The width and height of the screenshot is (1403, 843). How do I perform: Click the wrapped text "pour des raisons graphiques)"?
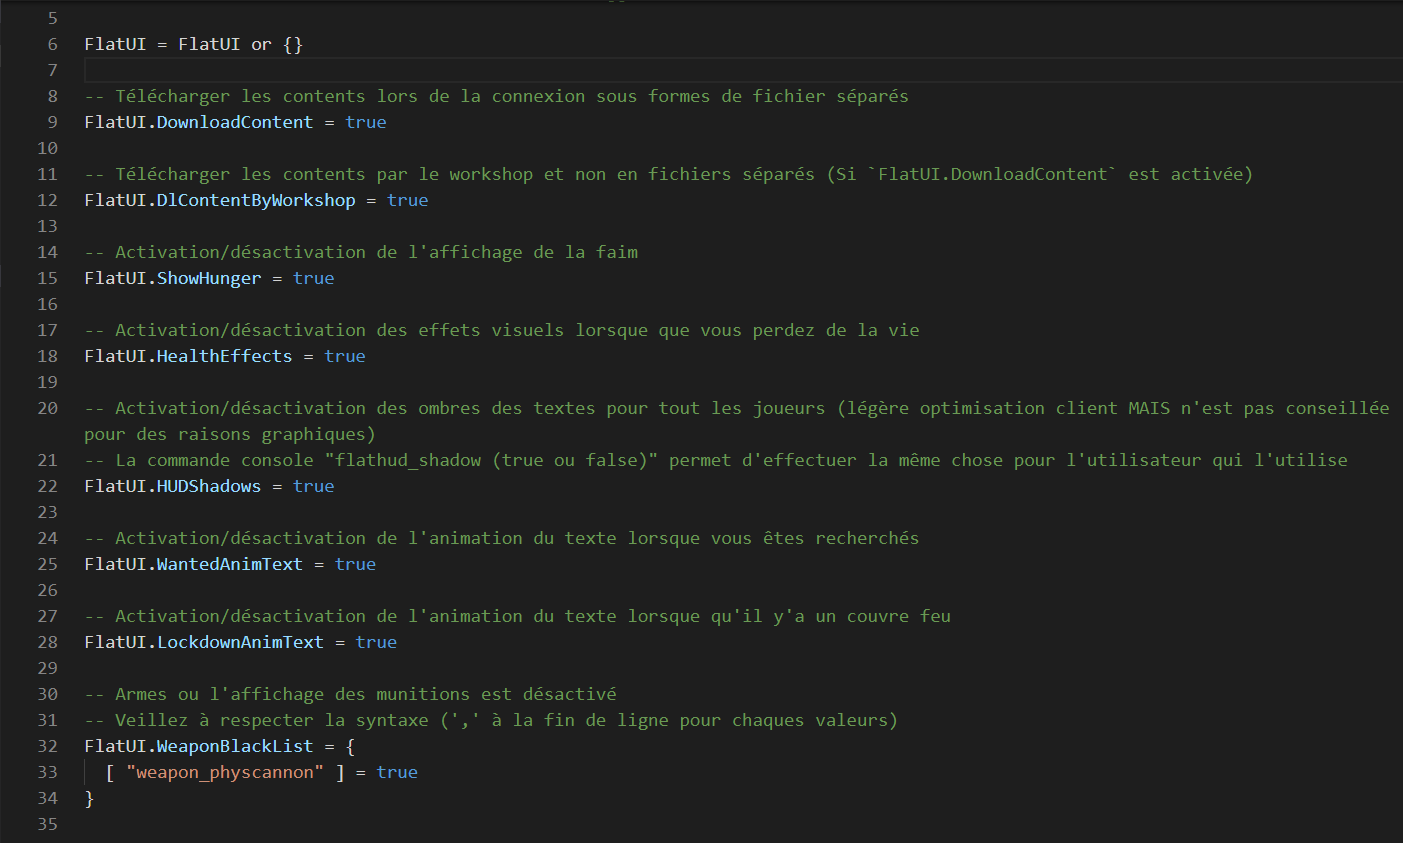[230, 434]
